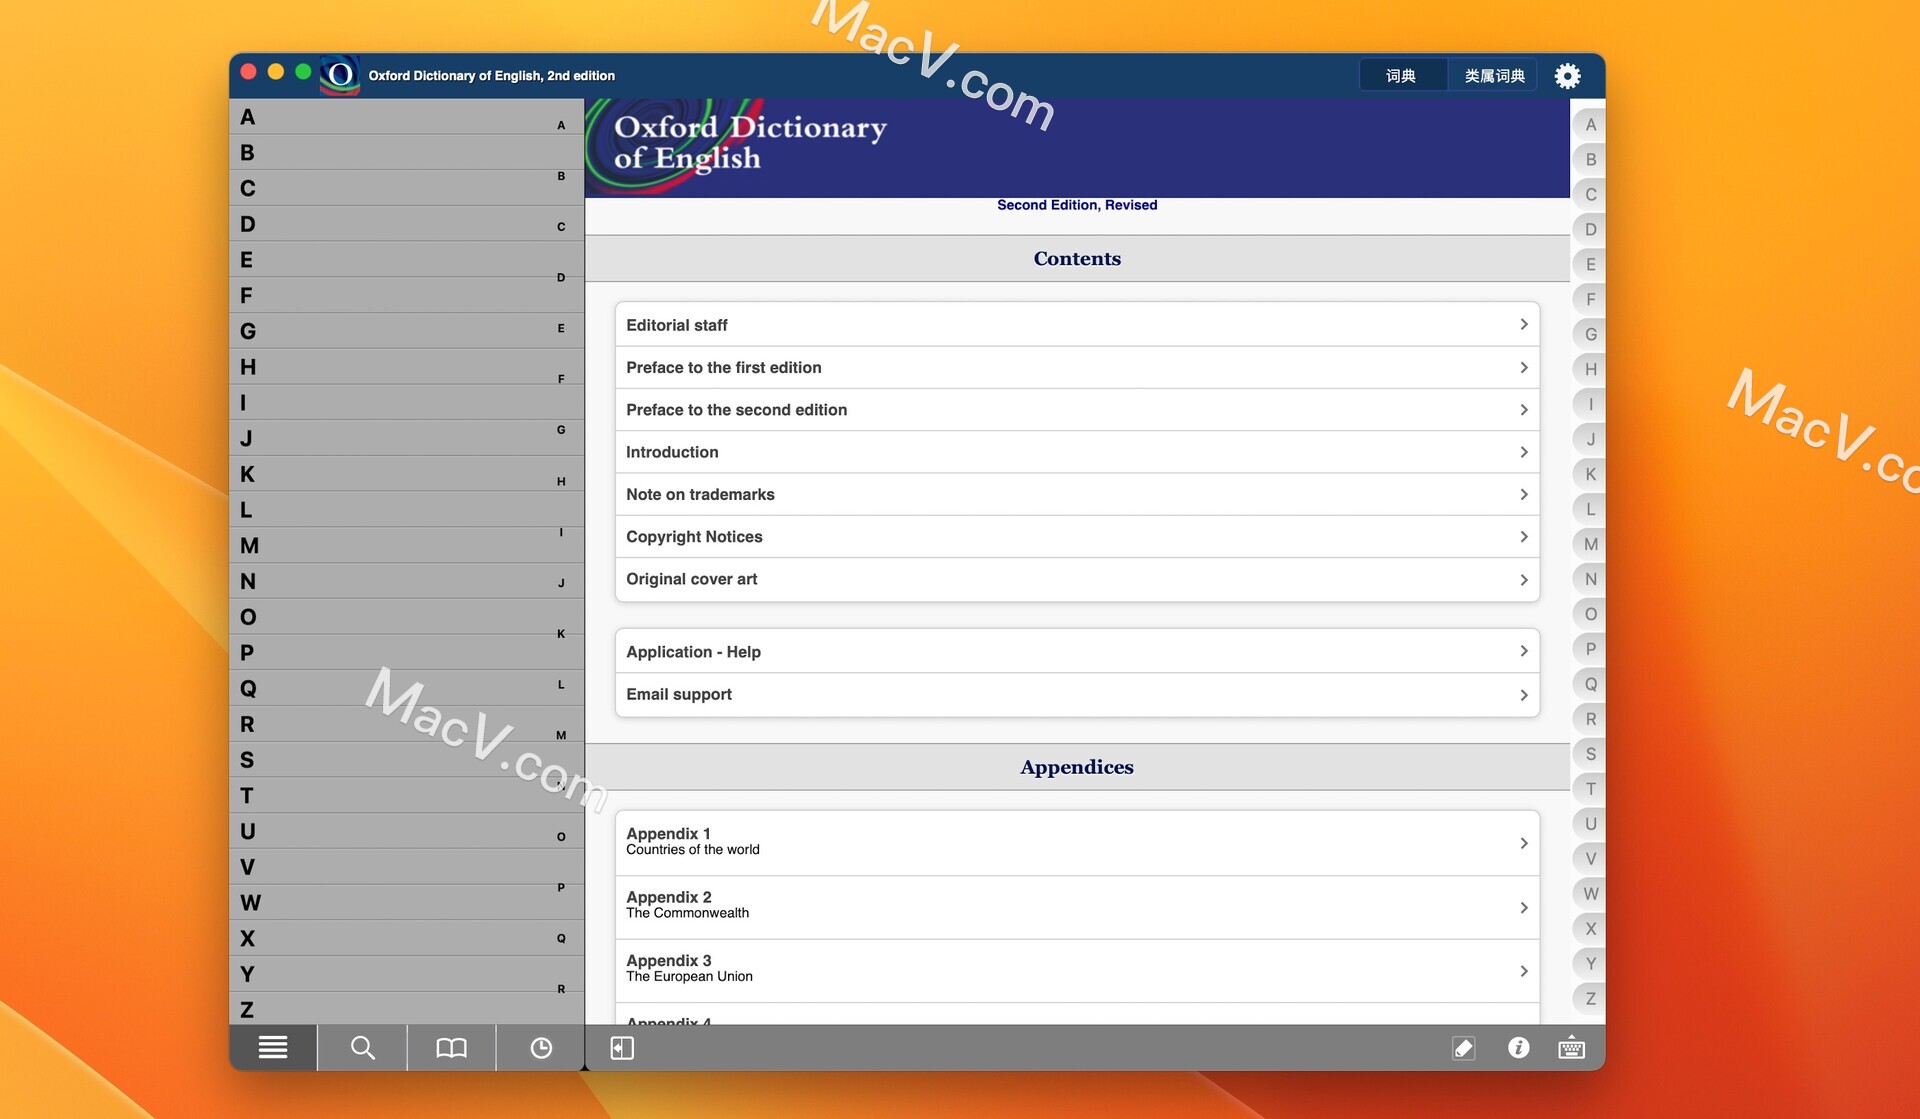Click chevron on Application - Help row
Image resolution: width=1920 pixels, height=1119 pixels.
pos(1523,651)
